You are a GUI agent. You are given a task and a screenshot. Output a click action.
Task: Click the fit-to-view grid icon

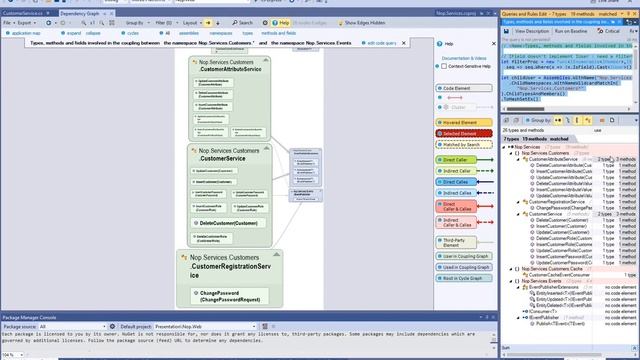(112, 23)
